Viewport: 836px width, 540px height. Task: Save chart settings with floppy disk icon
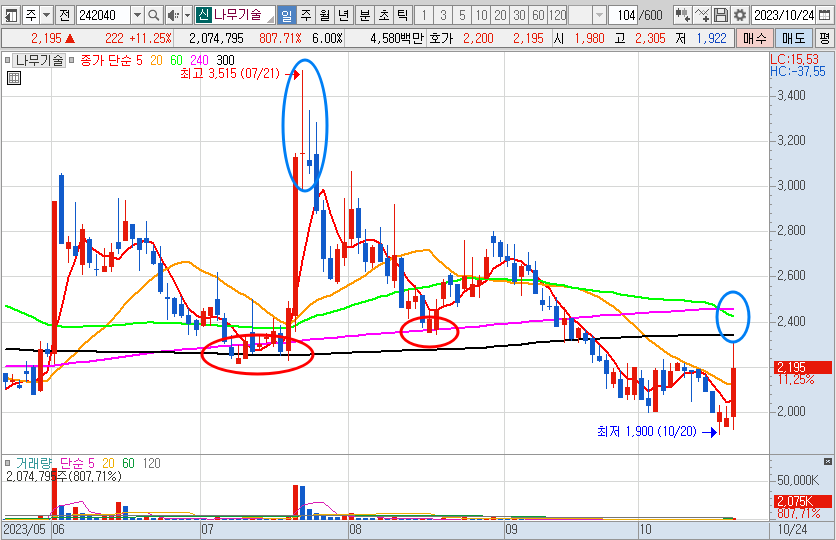pyautogui.click(x=721, y=15)
